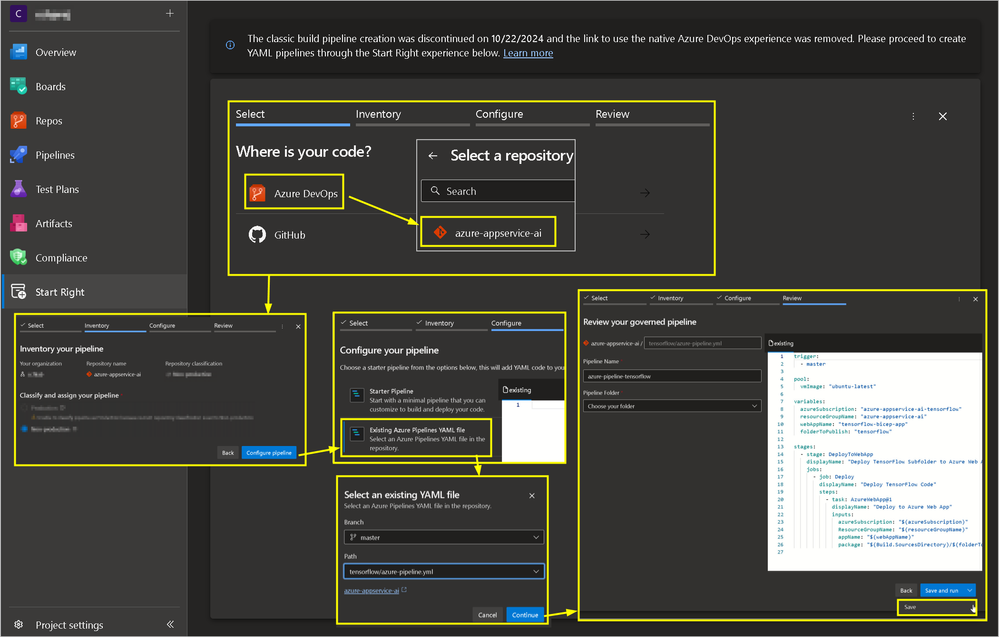Click the Overview icon in the sidebar
The image size is (999, 637).
tap(18, 52)
